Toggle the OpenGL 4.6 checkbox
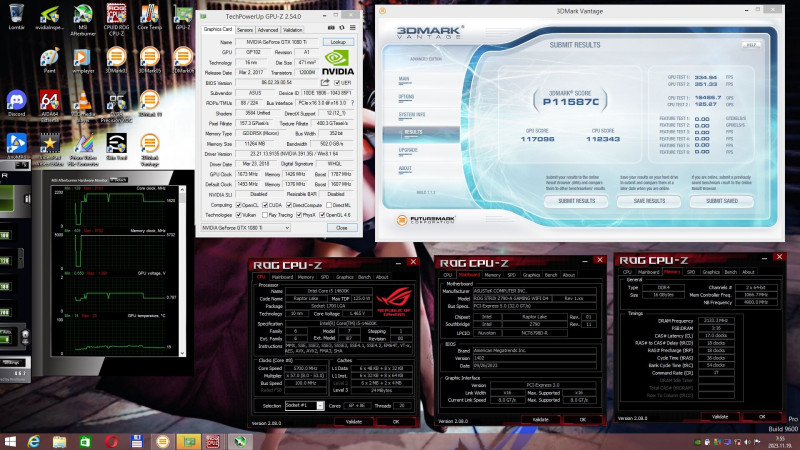 point(322,215)
